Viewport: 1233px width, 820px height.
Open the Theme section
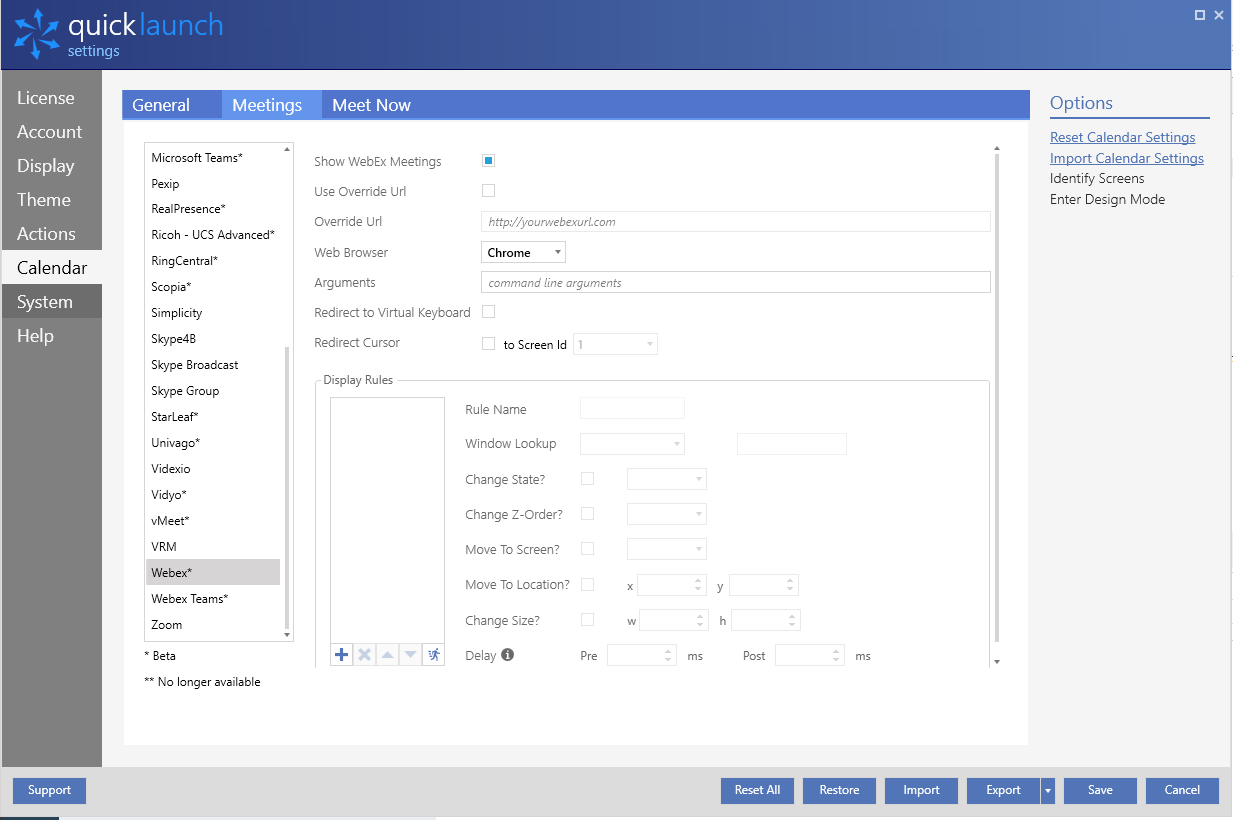pos(52,200)
